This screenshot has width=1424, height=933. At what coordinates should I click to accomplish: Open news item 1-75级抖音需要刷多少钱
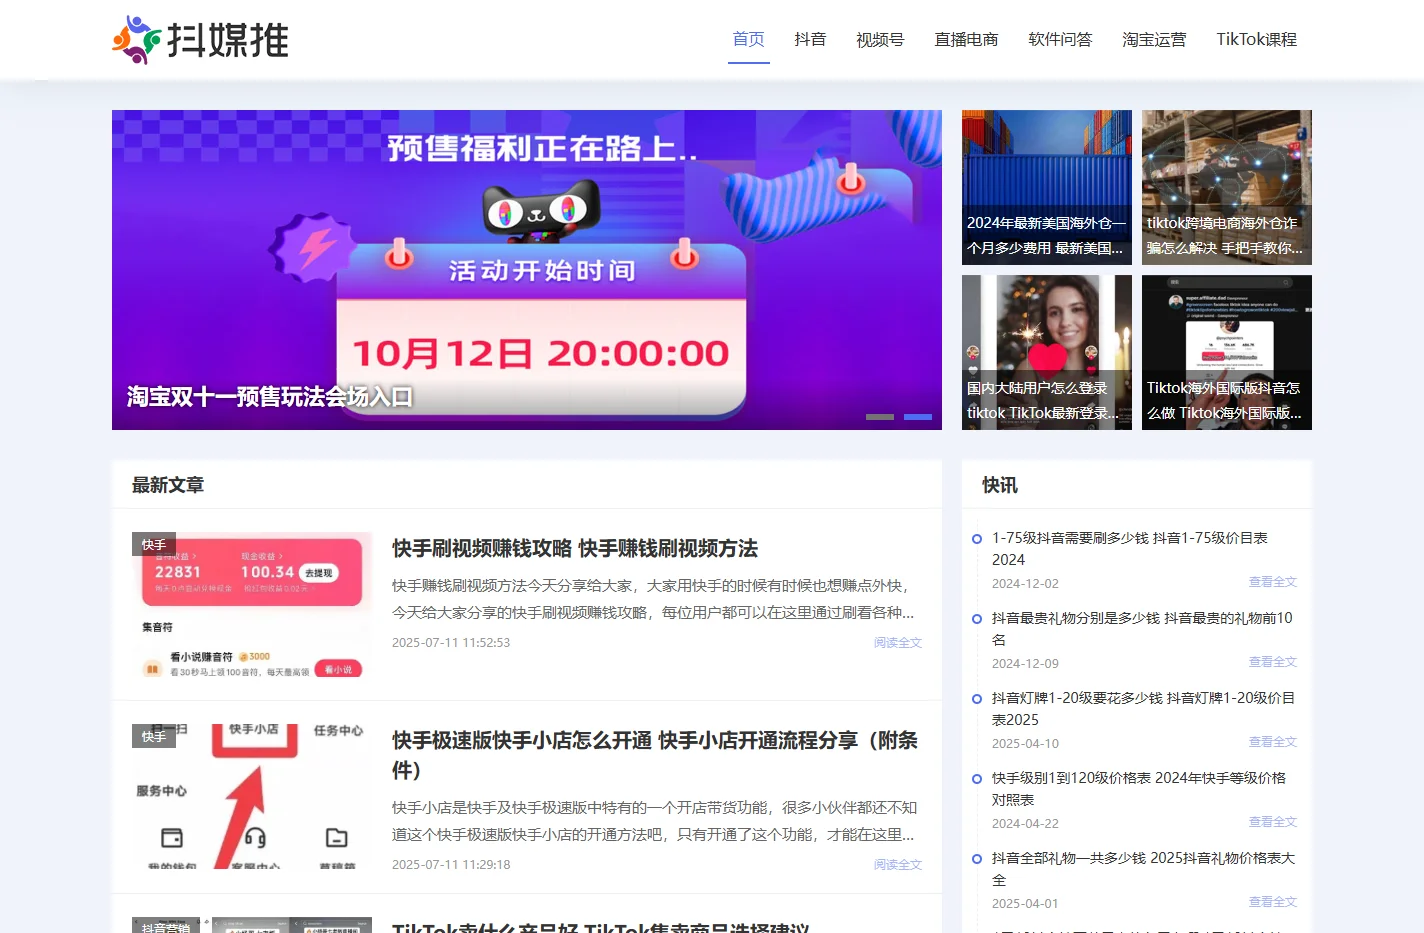click(1130, 549)
